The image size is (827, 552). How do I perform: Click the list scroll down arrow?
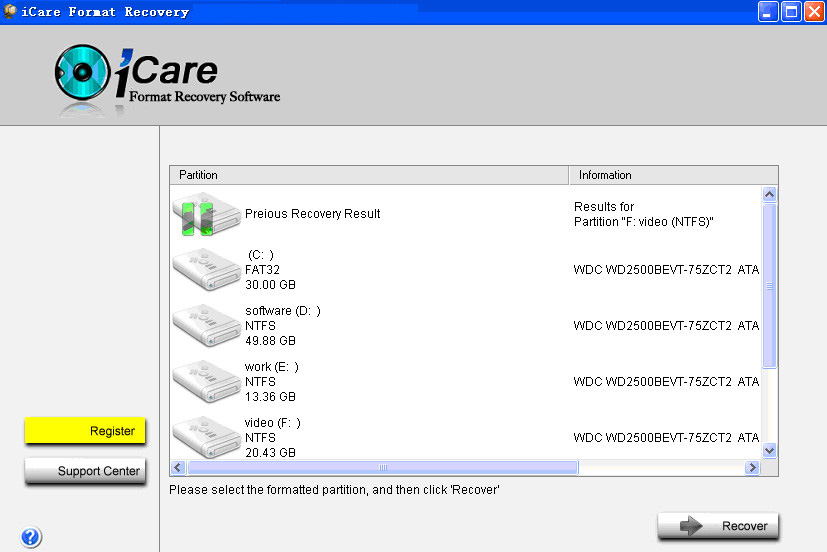pos(770,451)
